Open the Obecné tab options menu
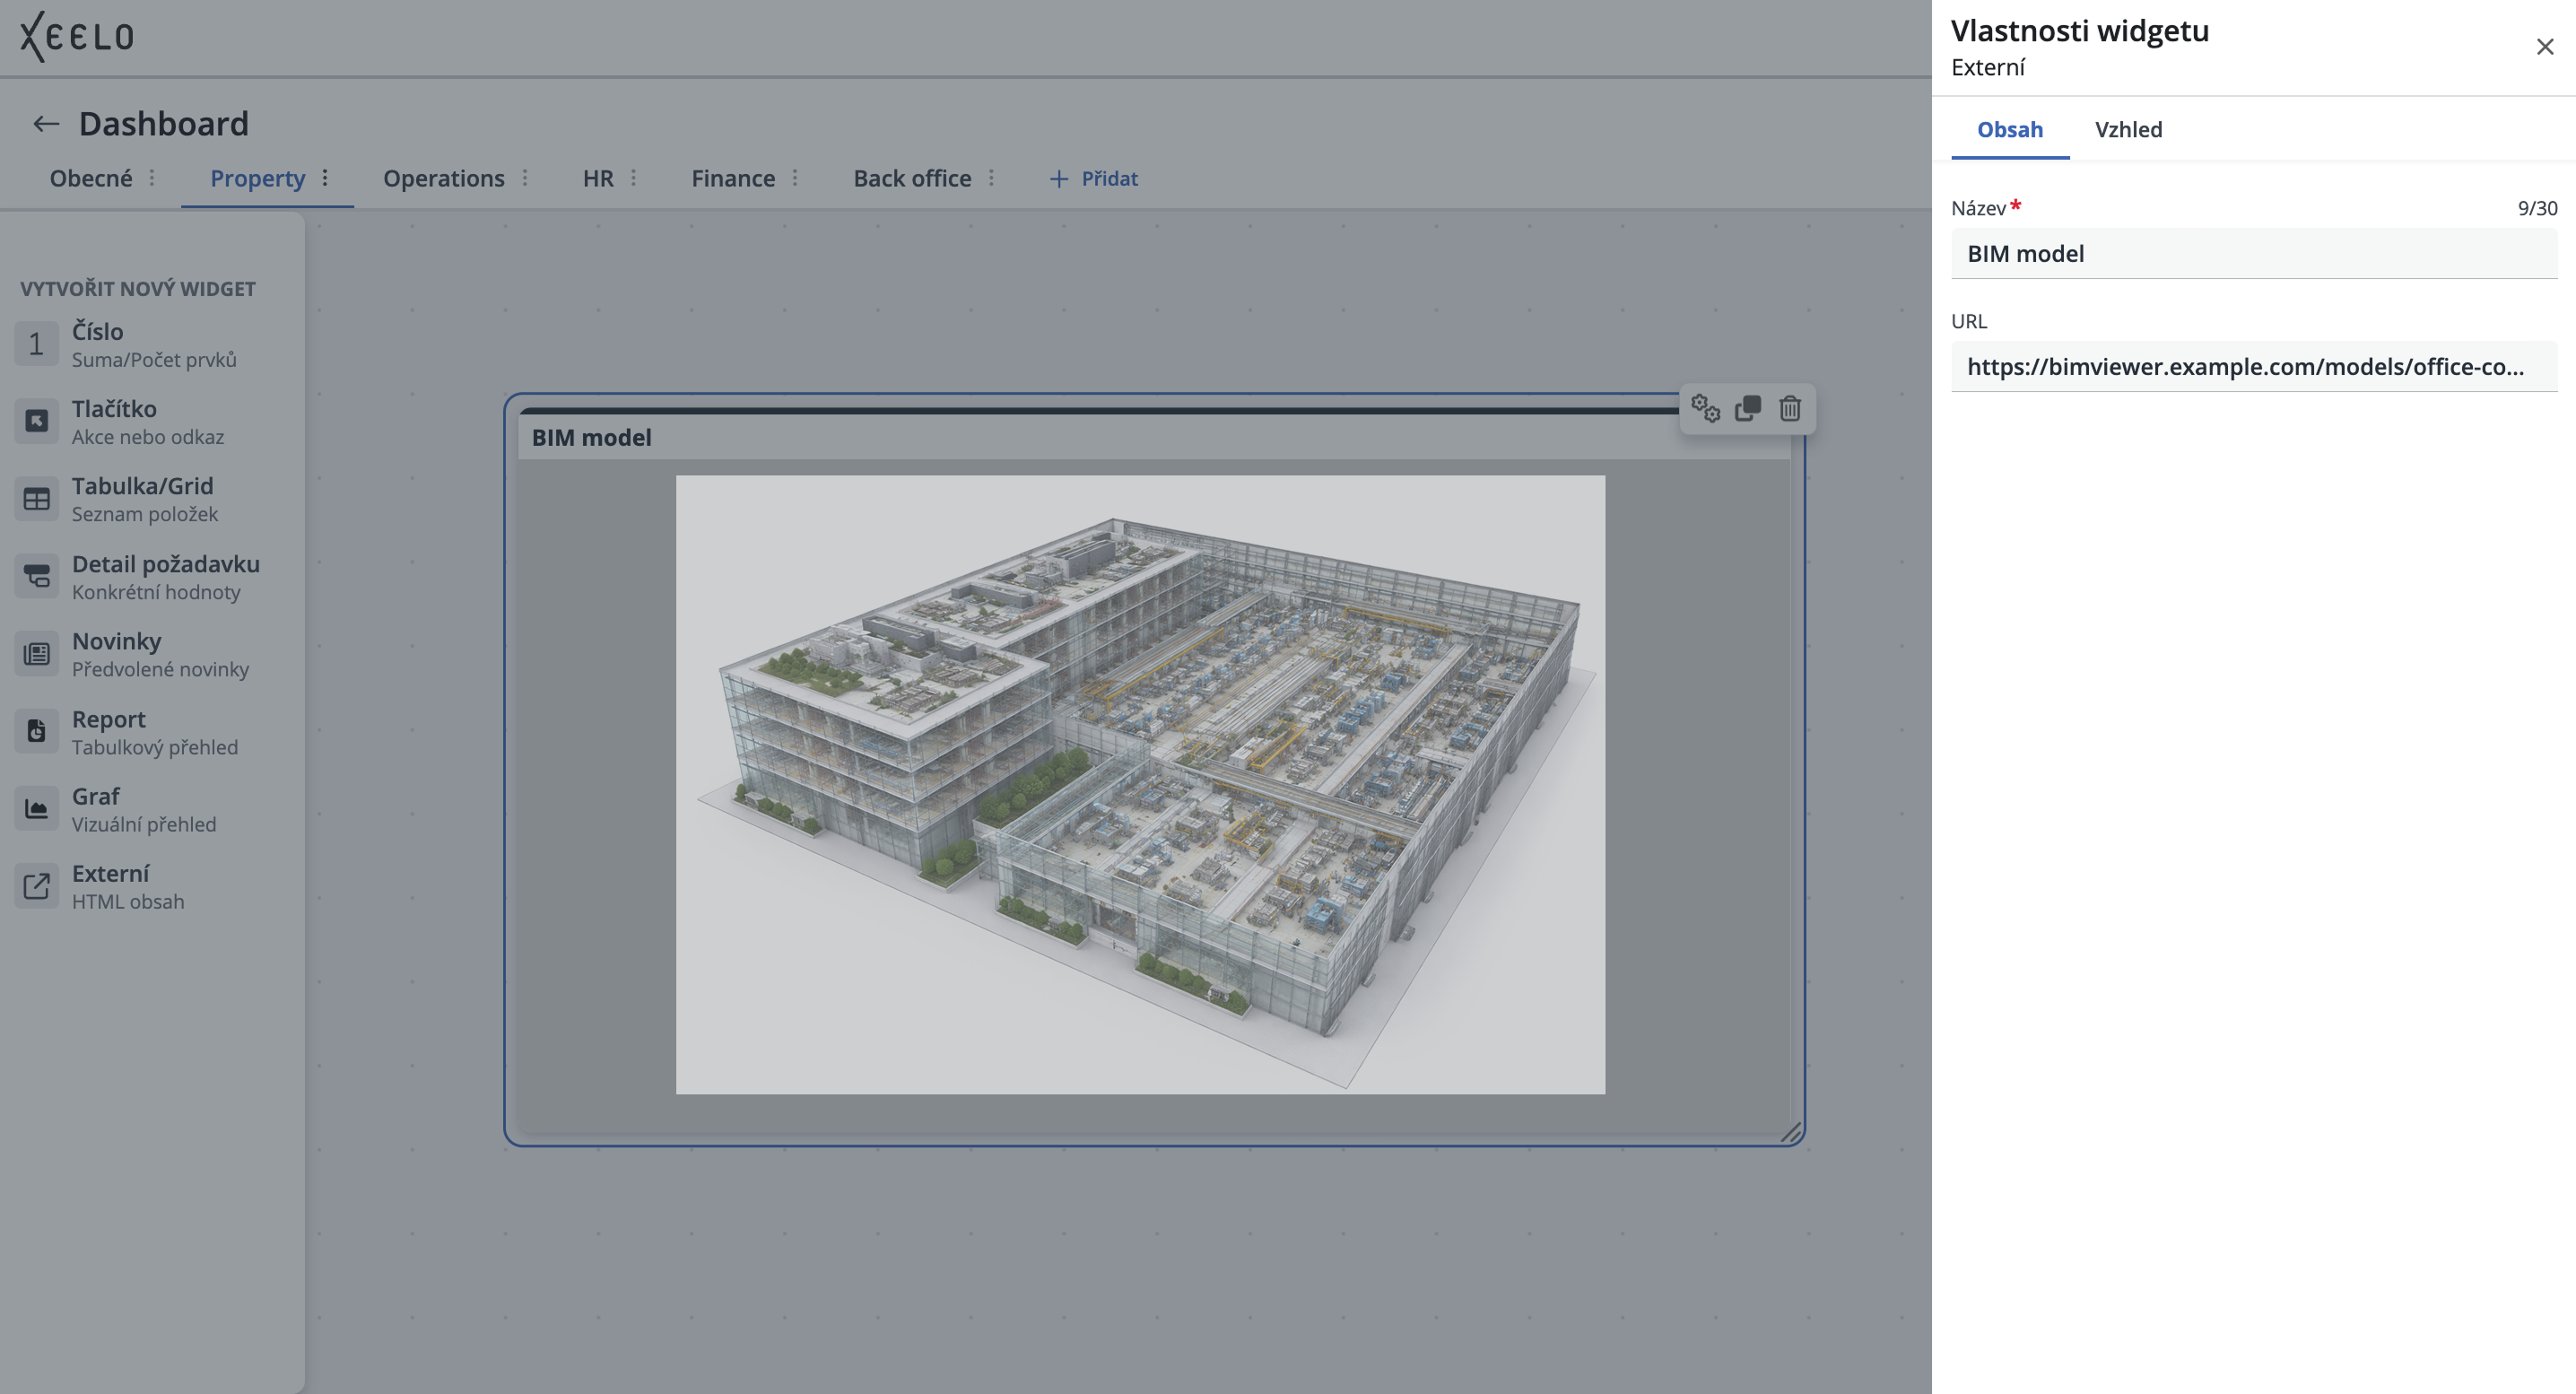This screenshot has width=2576, height=1394. pos(152,178)
